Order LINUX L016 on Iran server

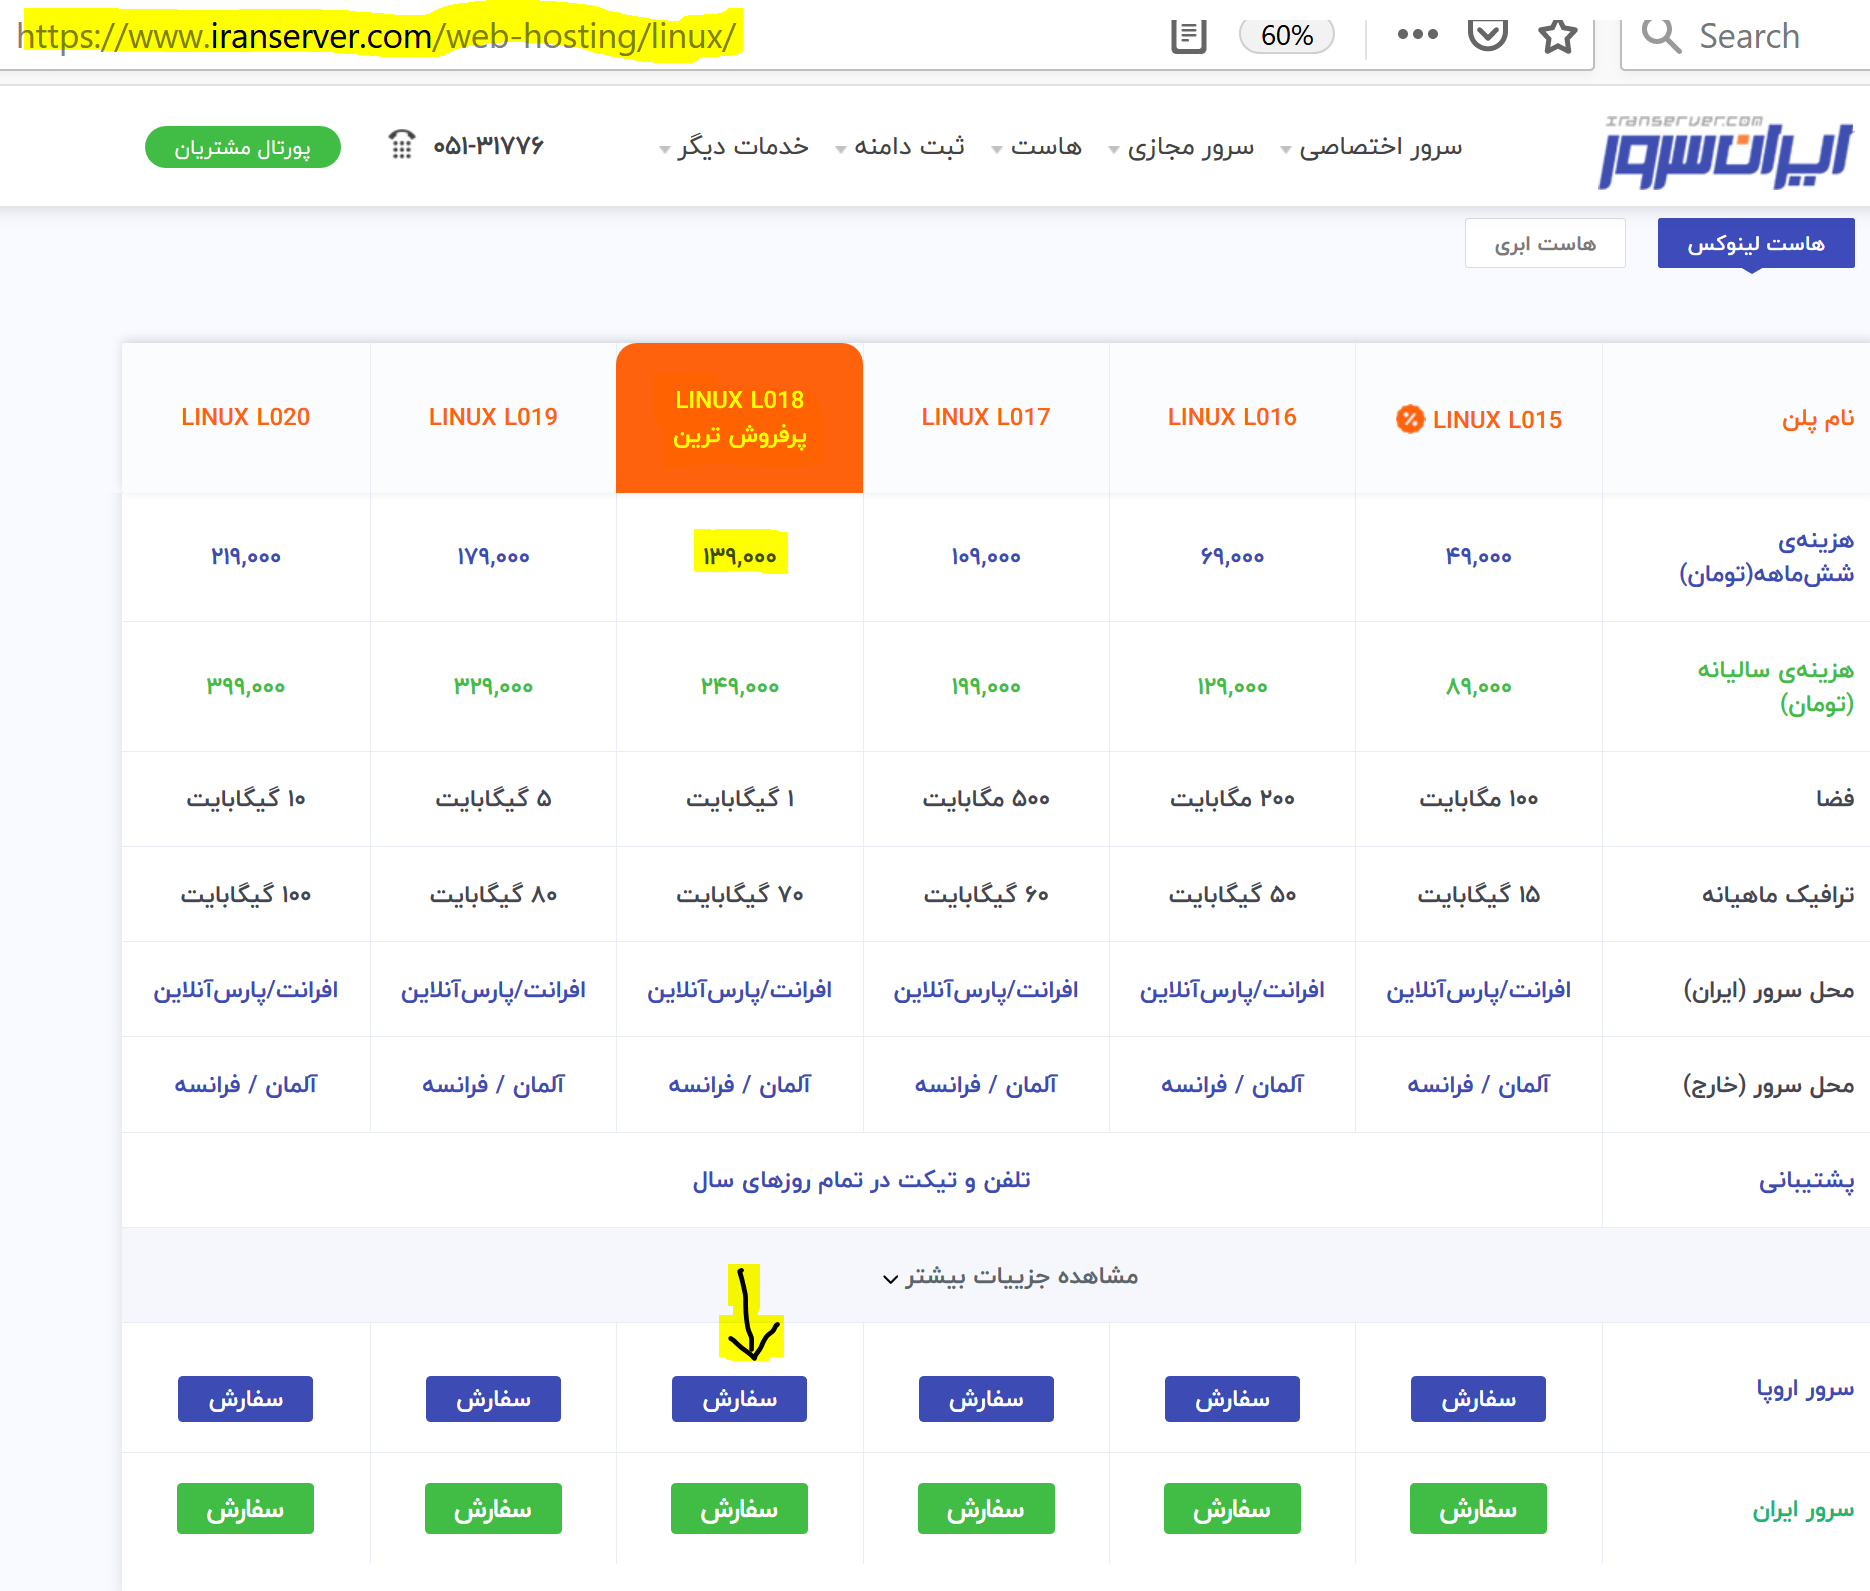click(1232, 1509)
